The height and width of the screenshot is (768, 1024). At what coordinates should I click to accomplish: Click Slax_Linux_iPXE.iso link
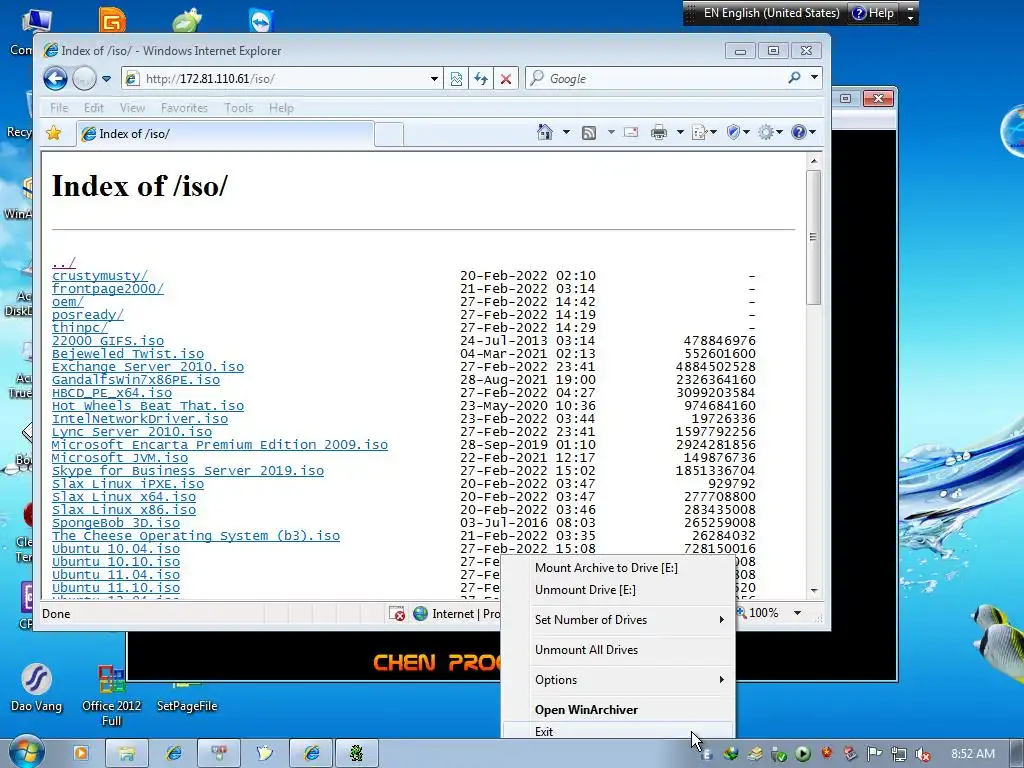128,484
